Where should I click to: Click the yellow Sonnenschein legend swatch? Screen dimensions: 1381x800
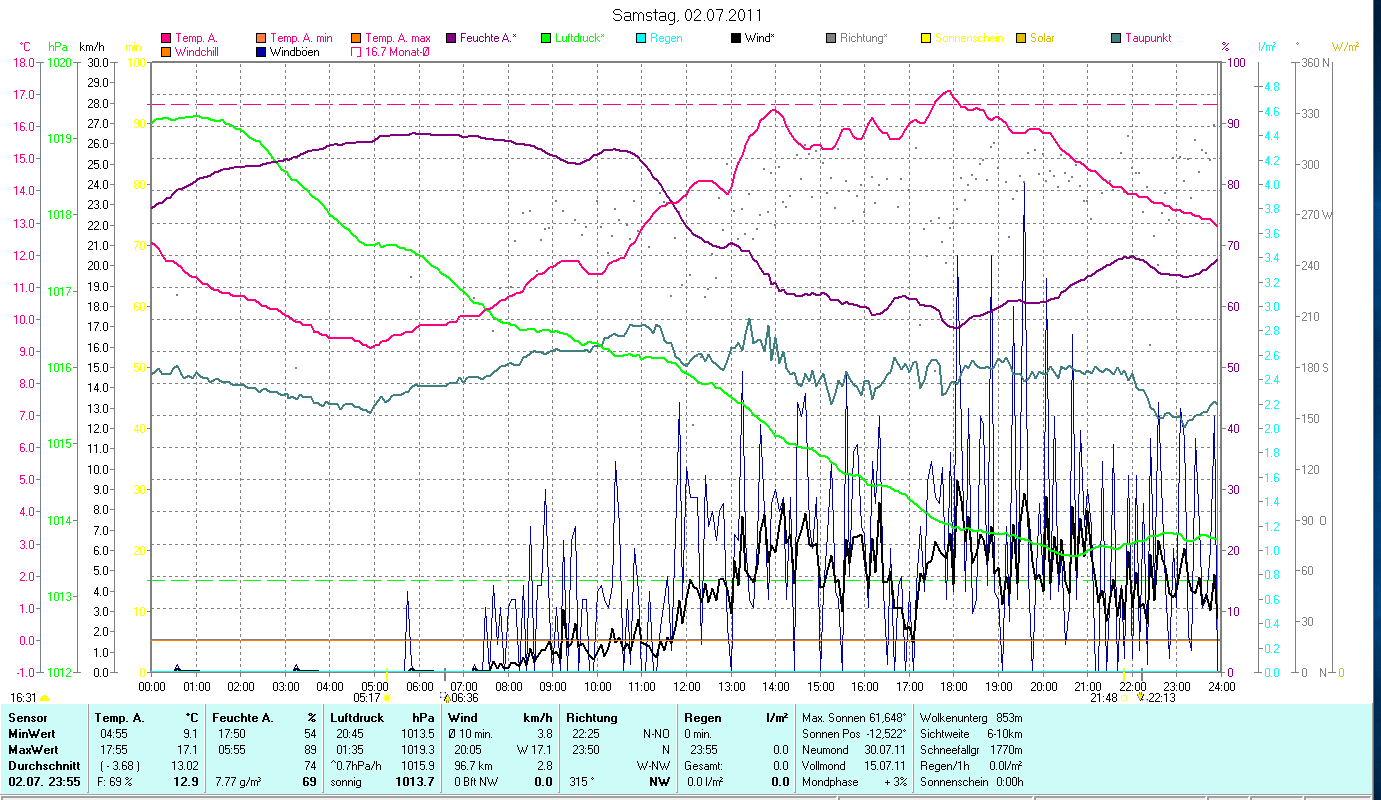pyautogui.click(x=926, y=38)
